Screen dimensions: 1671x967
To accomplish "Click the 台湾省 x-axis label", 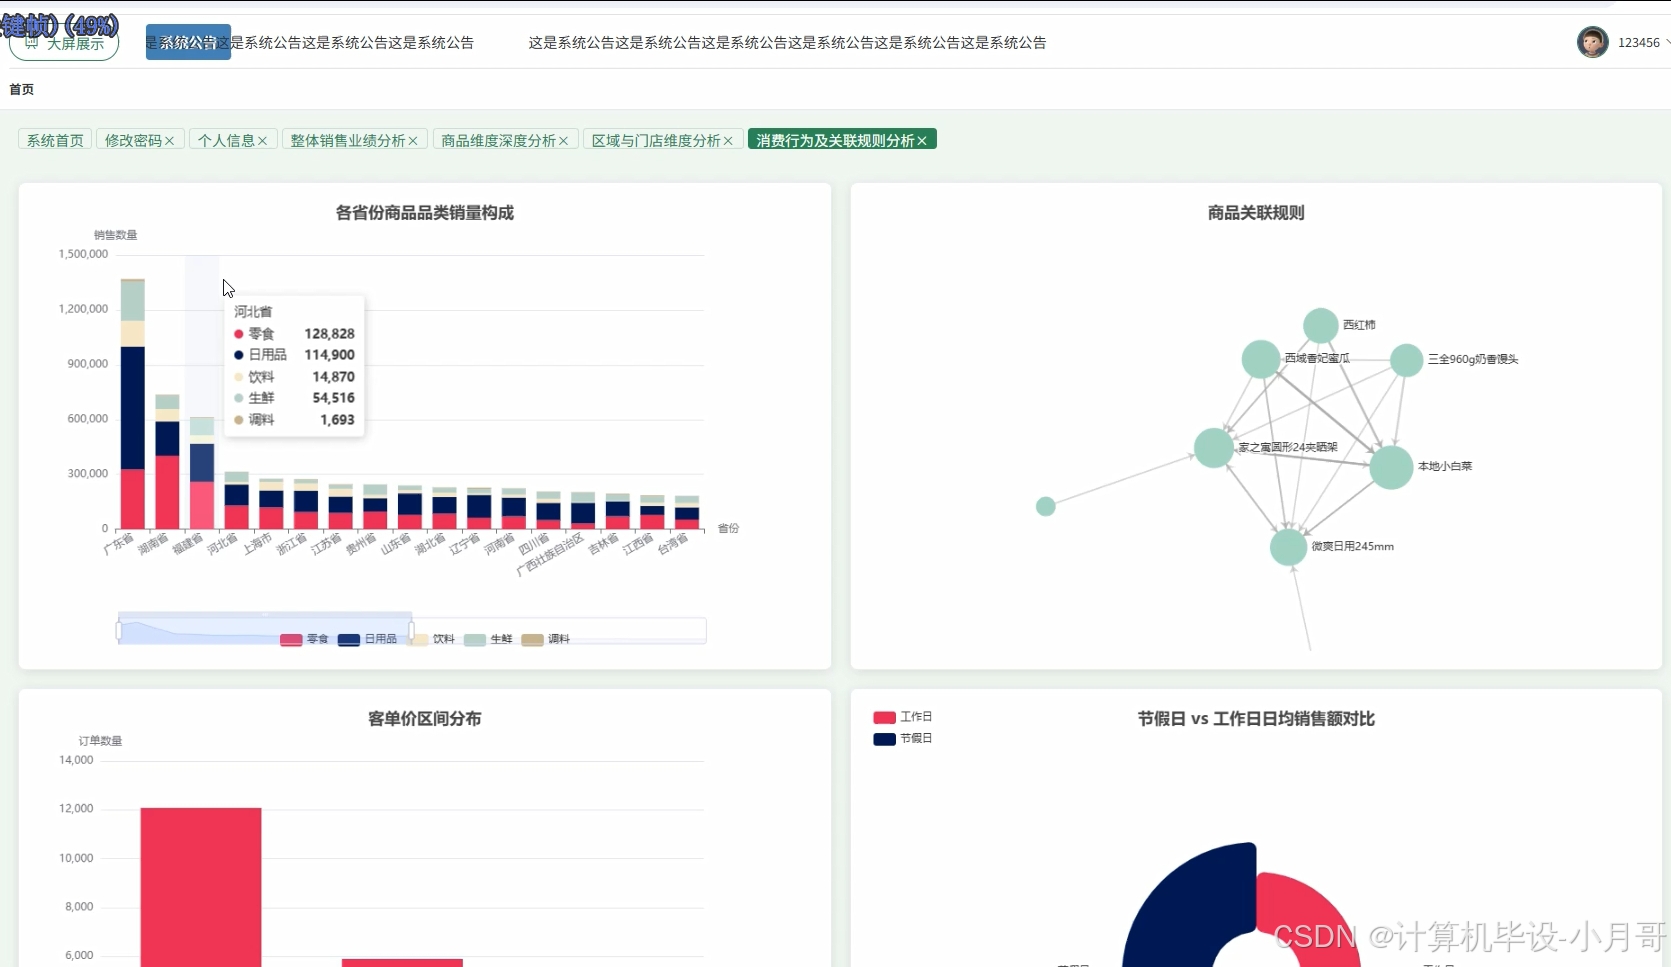I will (673, 544).
